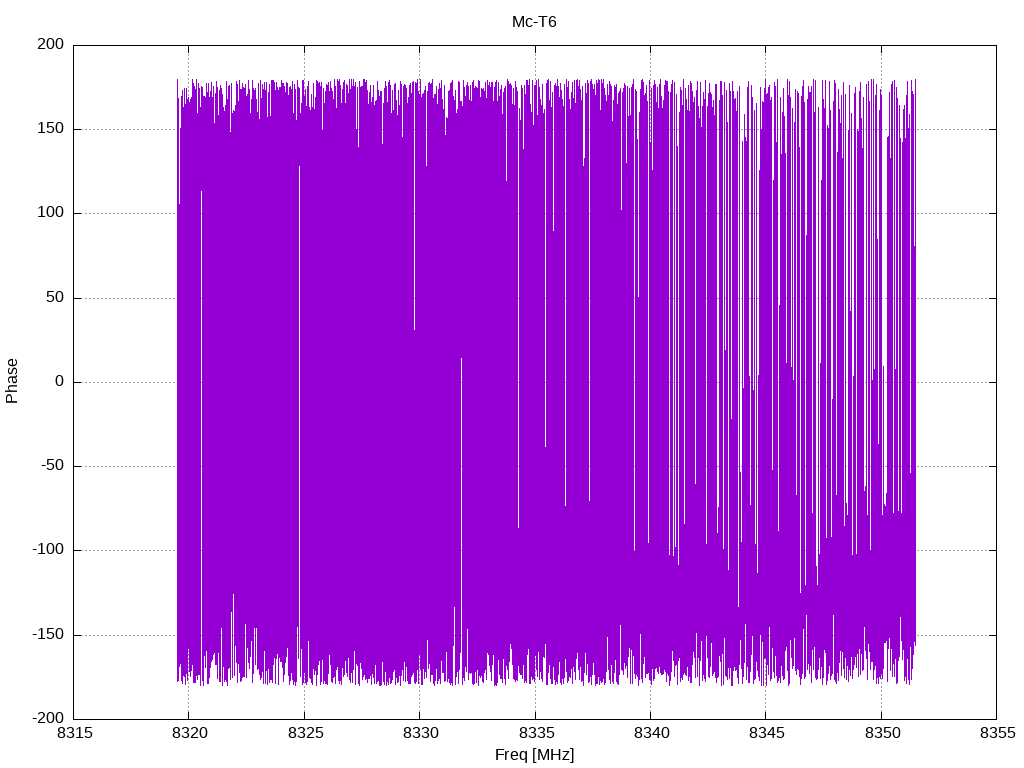Image resolution: width=1024 pixels, height=768 pixels.
Task: Click the plot title 'Mc-T6'
Action: click(534, 22)
